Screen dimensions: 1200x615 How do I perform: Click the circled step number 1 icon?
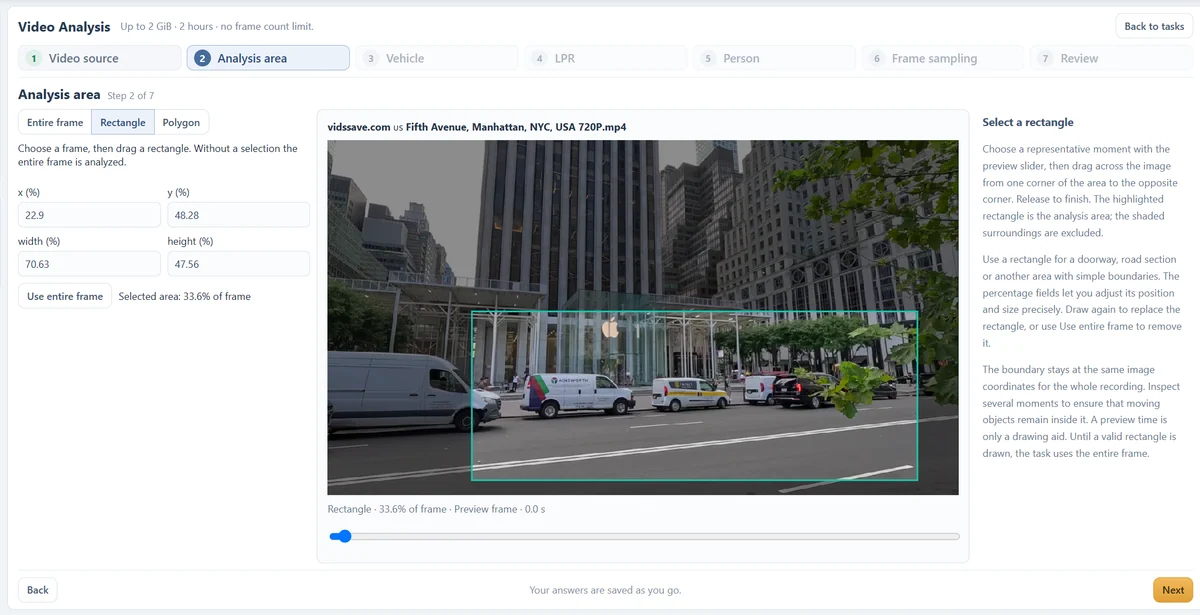(33, 58)
